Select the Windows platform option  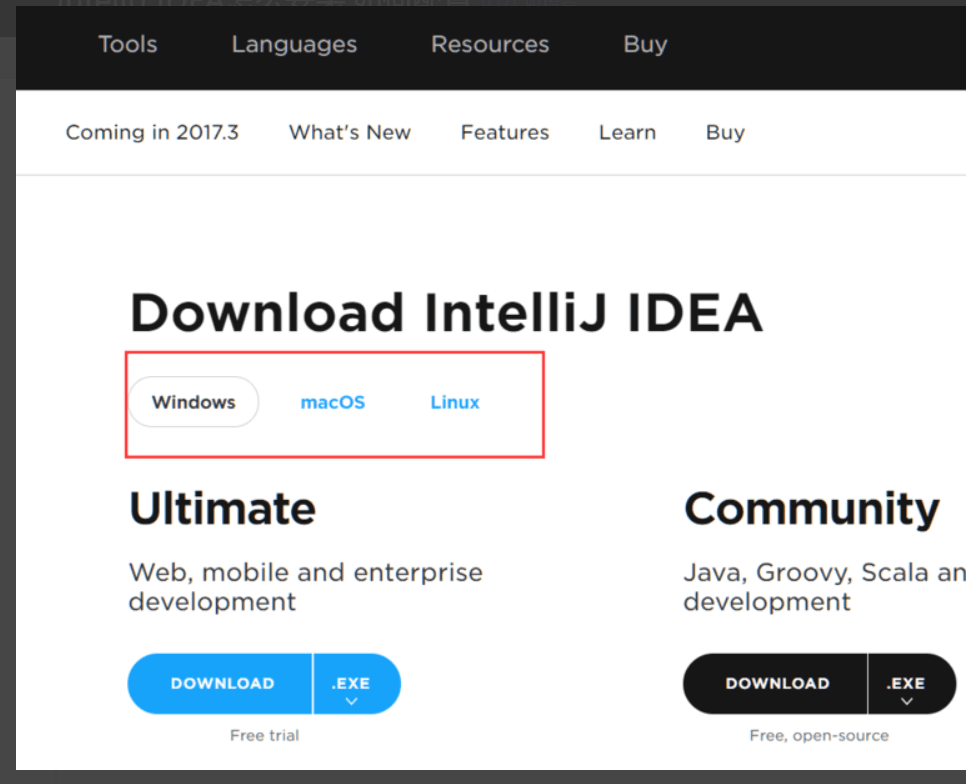pyautogui.click(x=193, y=402)
